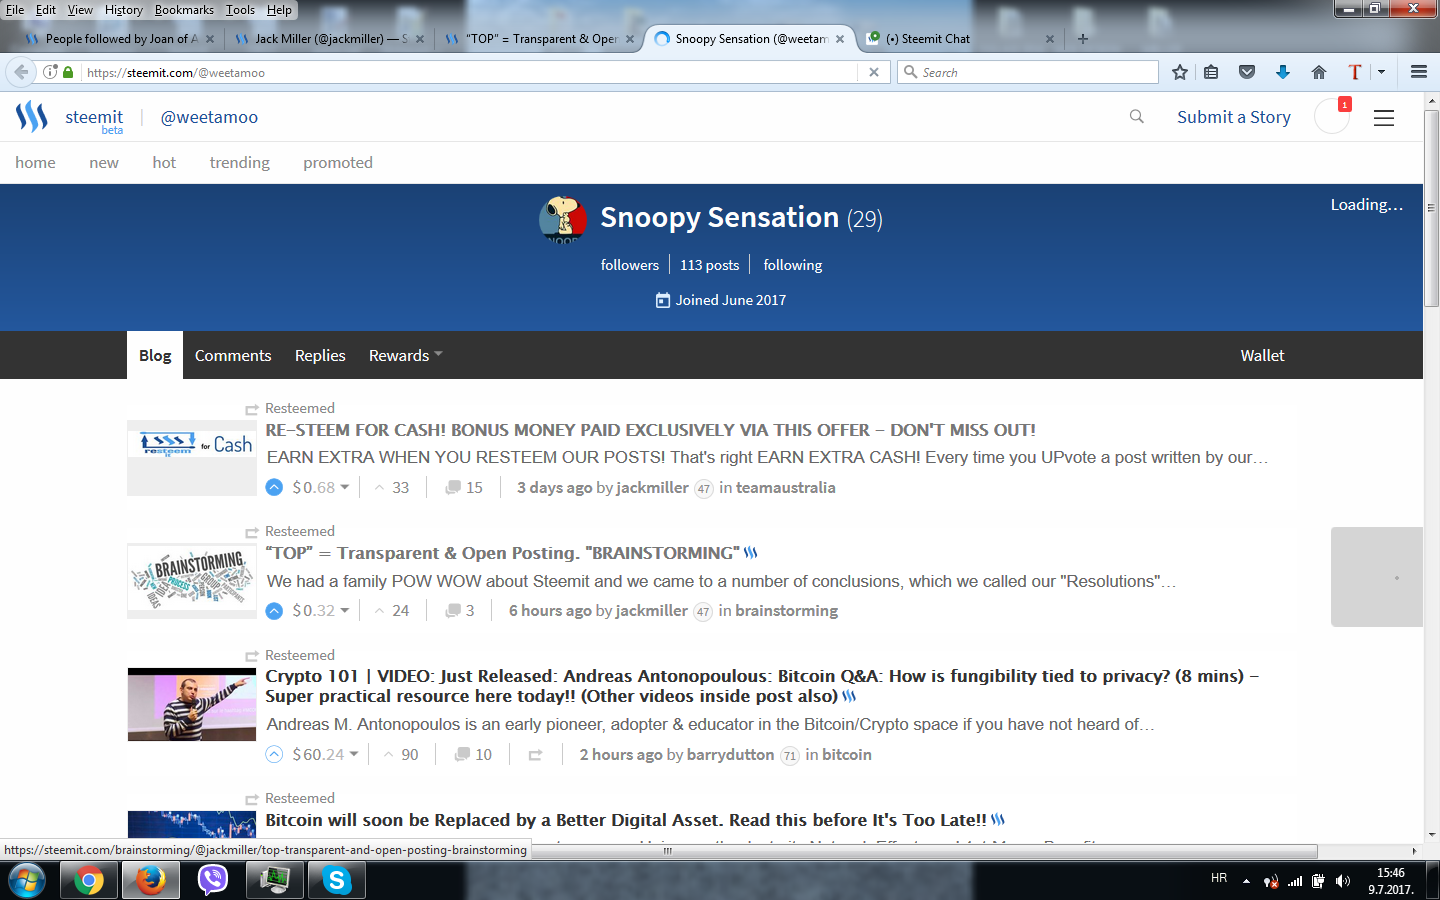Open a new browser tab with plus

tap(1083, 39)
